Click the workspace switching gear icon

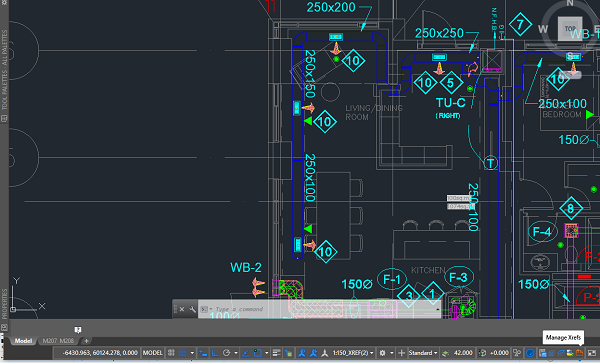[x=382, y=353]
